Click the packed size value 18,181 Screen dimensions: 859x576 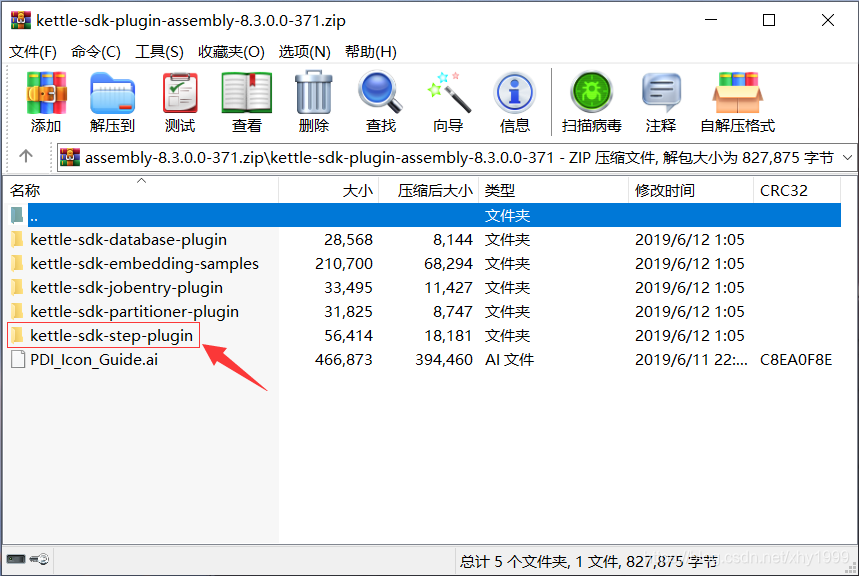(x=448, y=335)
